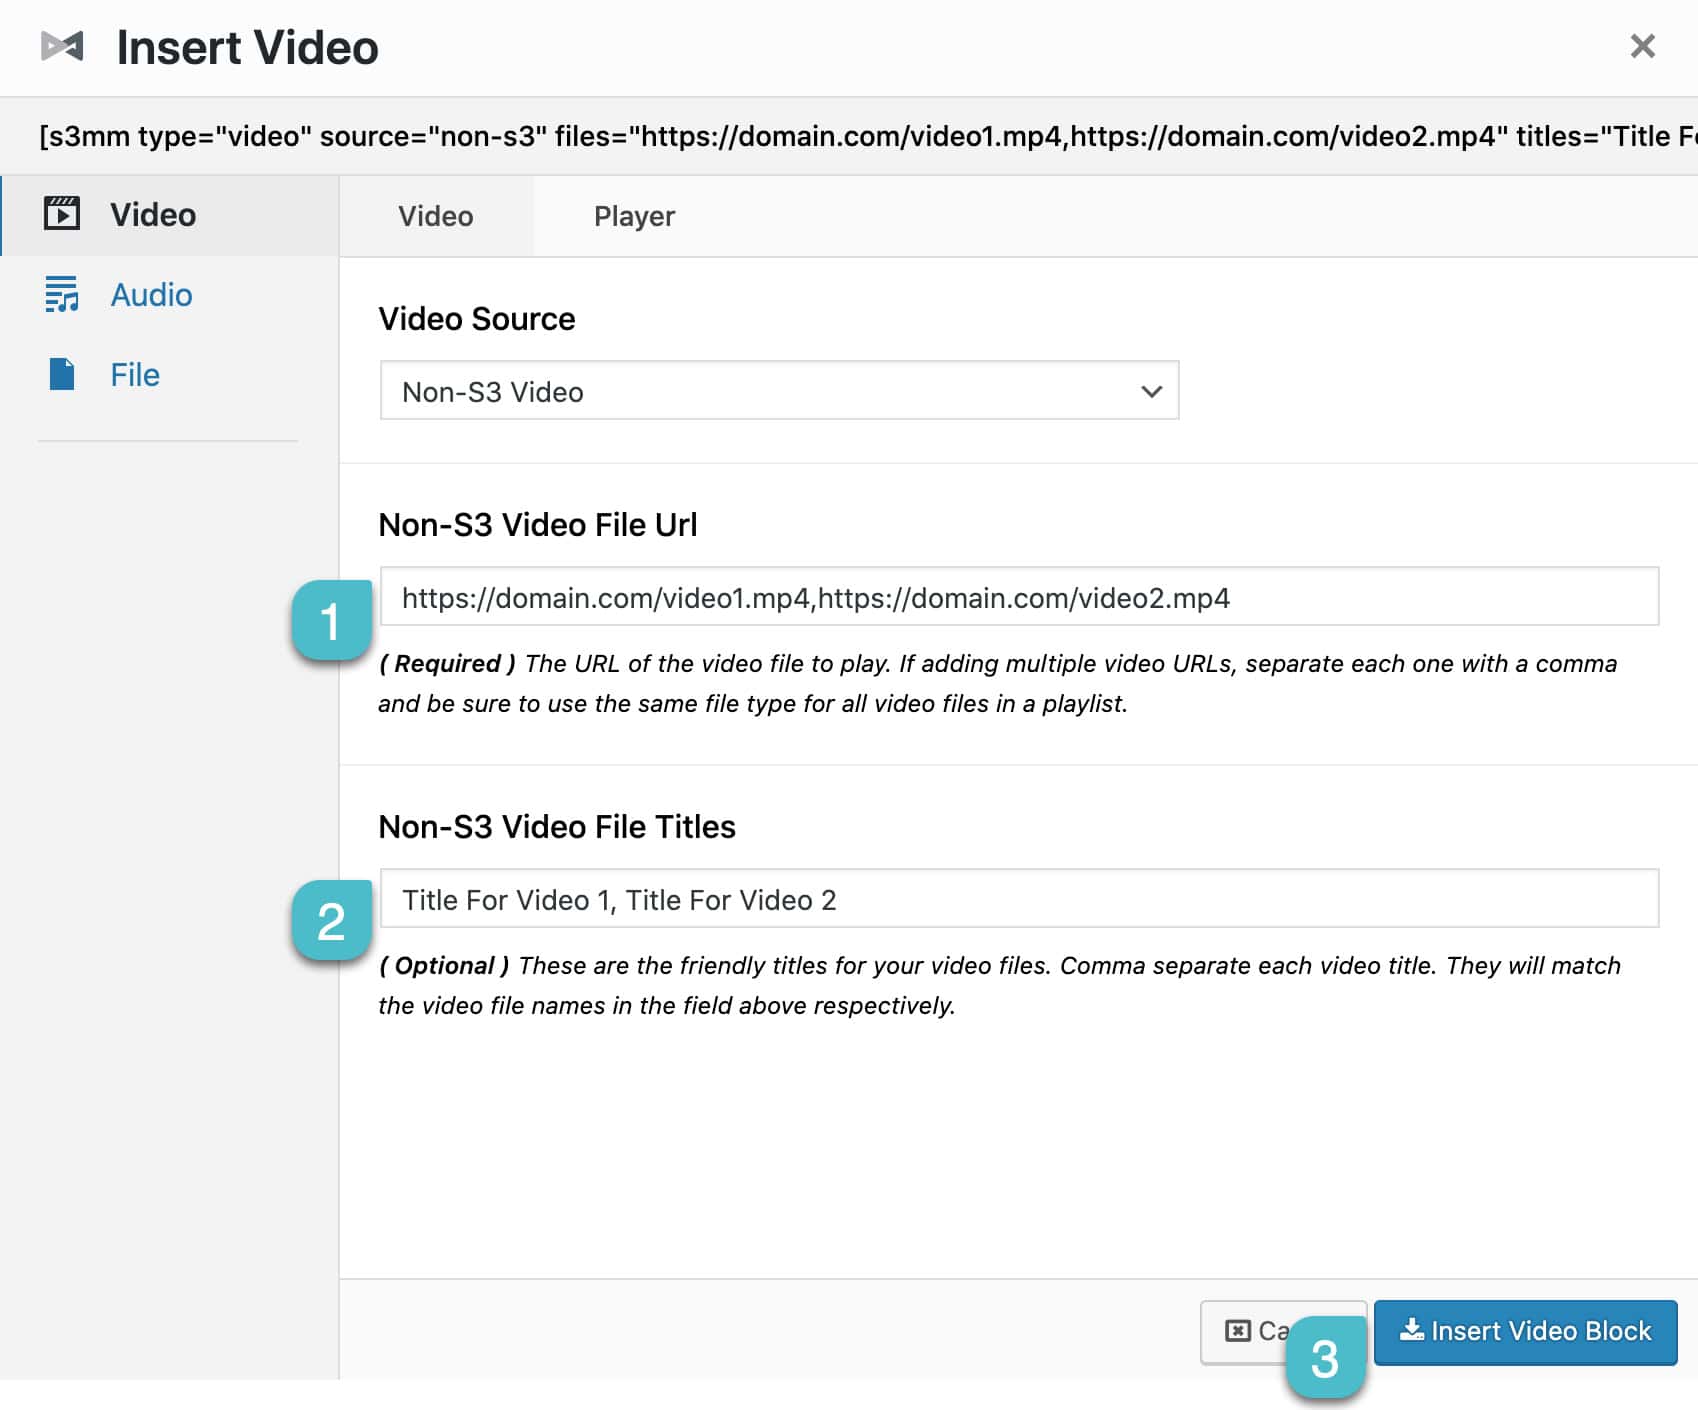
Task: Click the Non-S3 Video File Titles heading
Action: pyautogui.click(x=557, y=827)
